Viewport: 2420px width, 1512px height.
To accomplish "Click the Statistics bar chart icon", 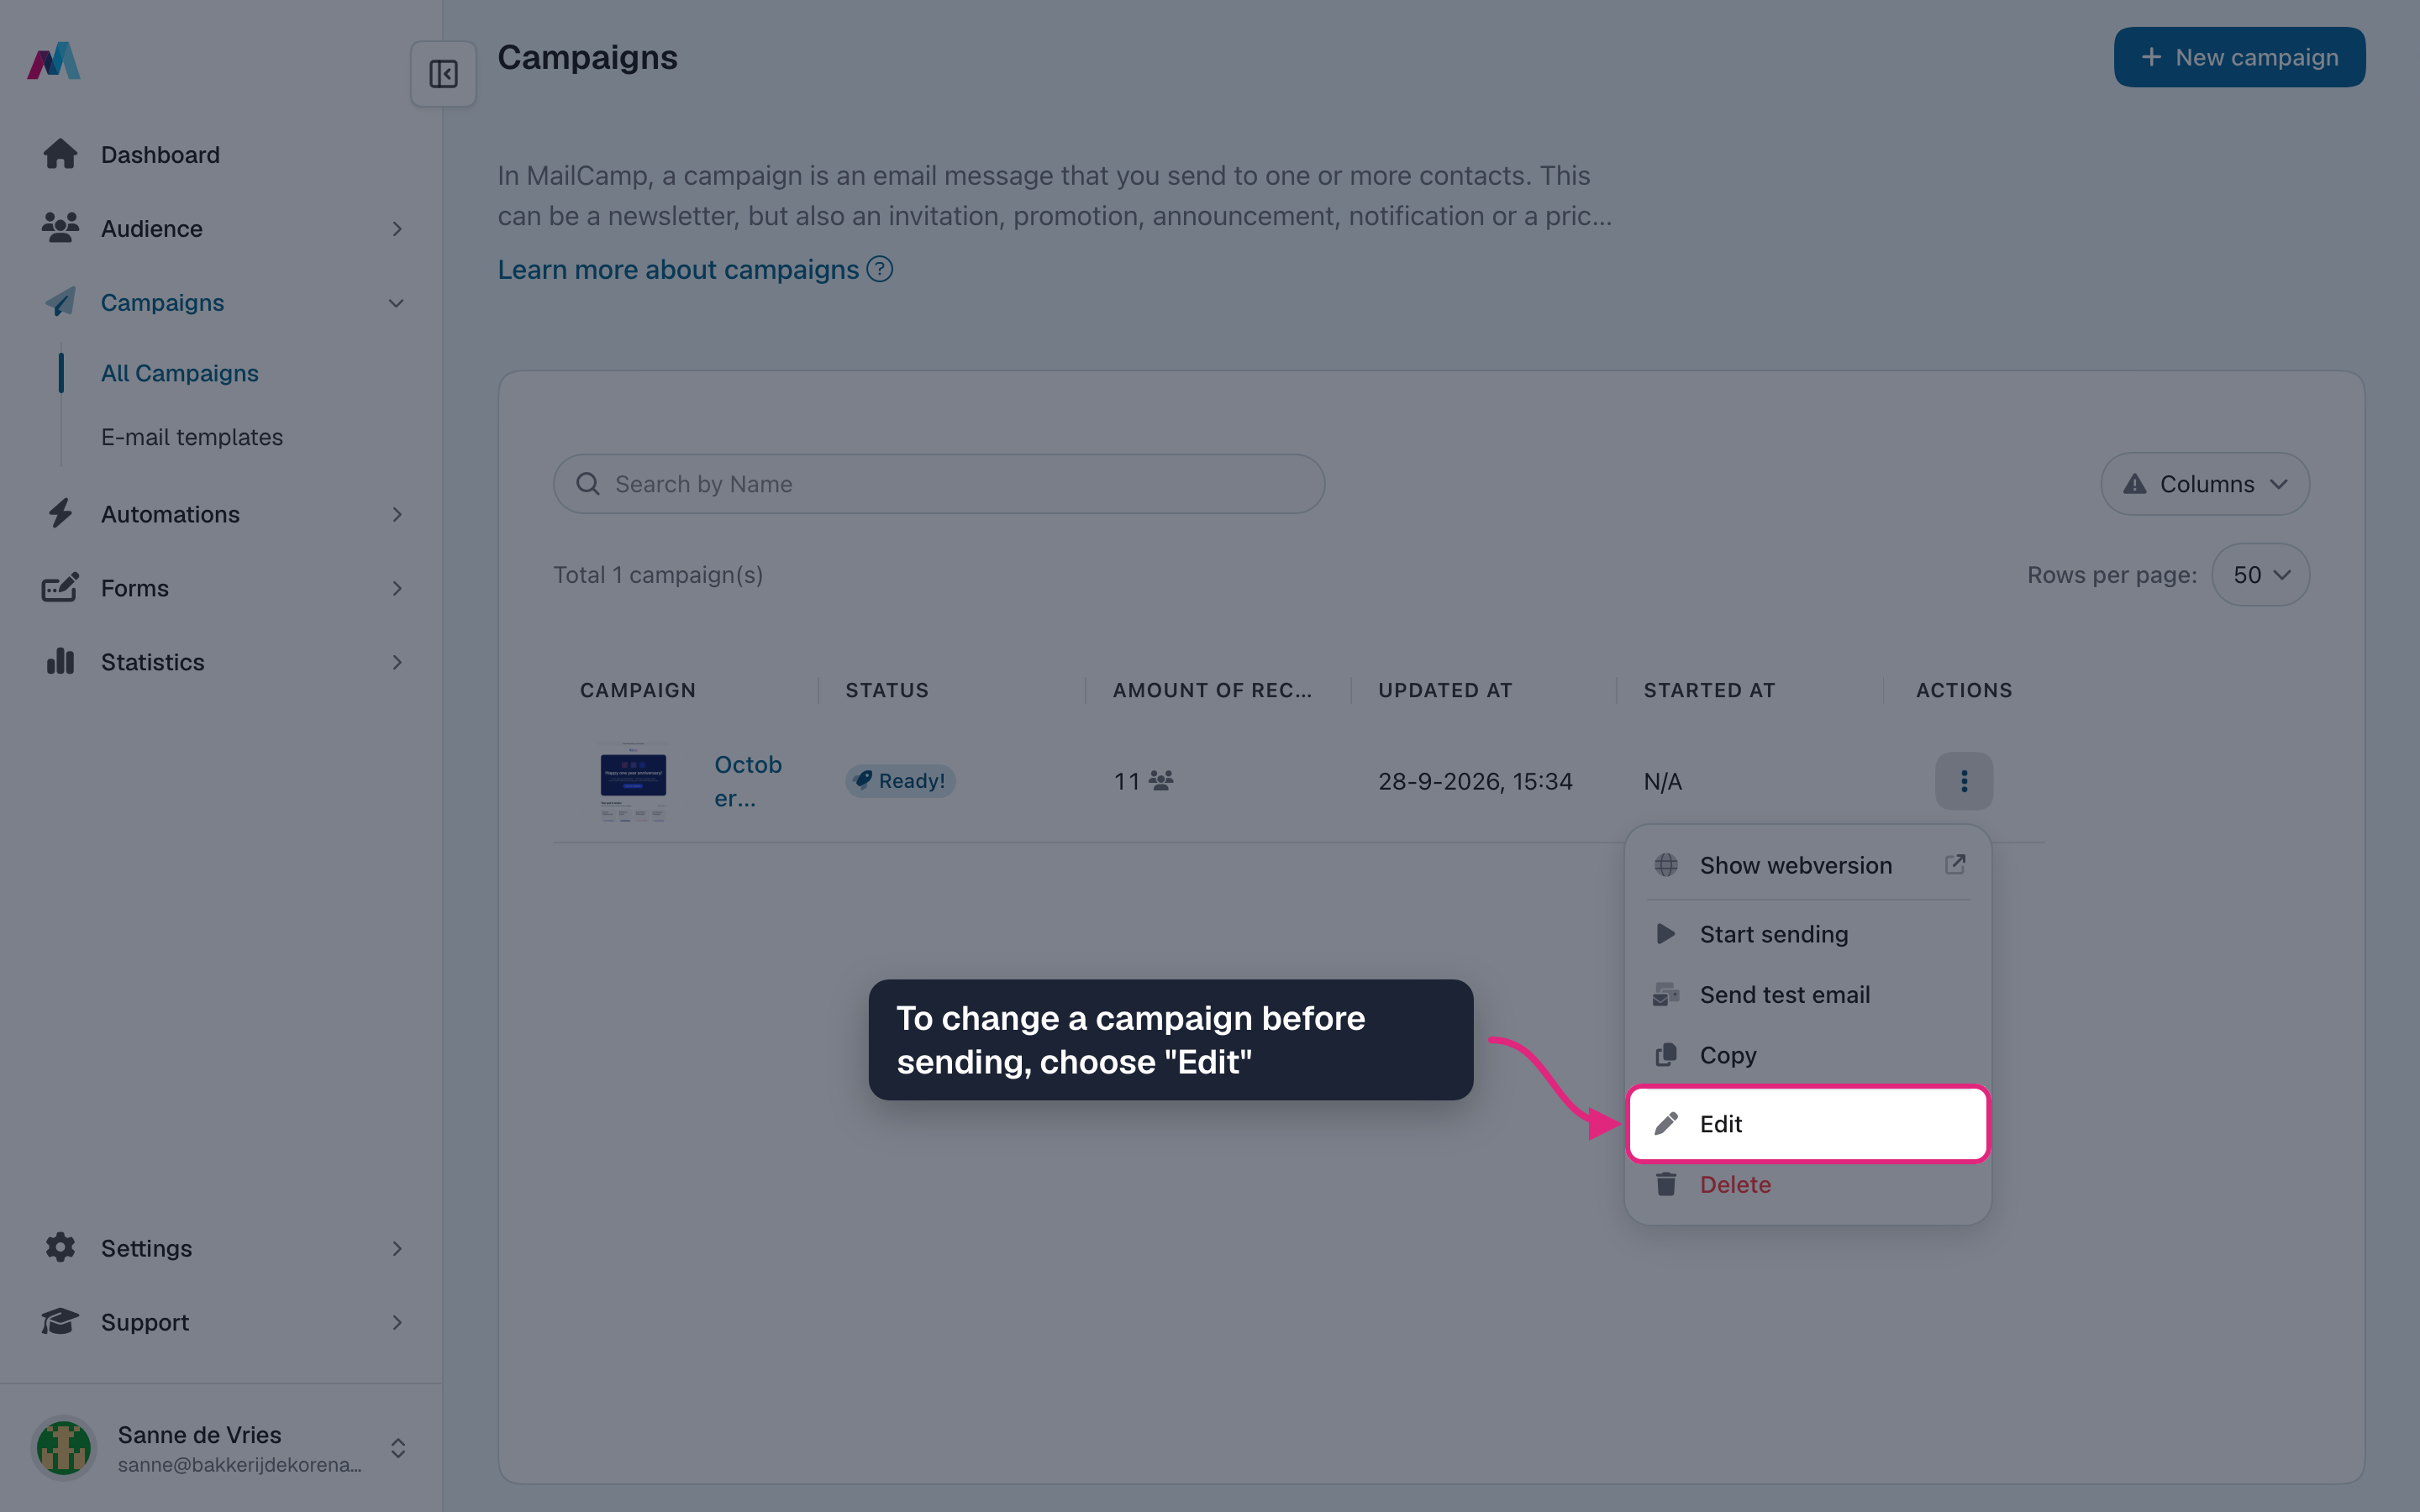I will [x=60, y=661].
